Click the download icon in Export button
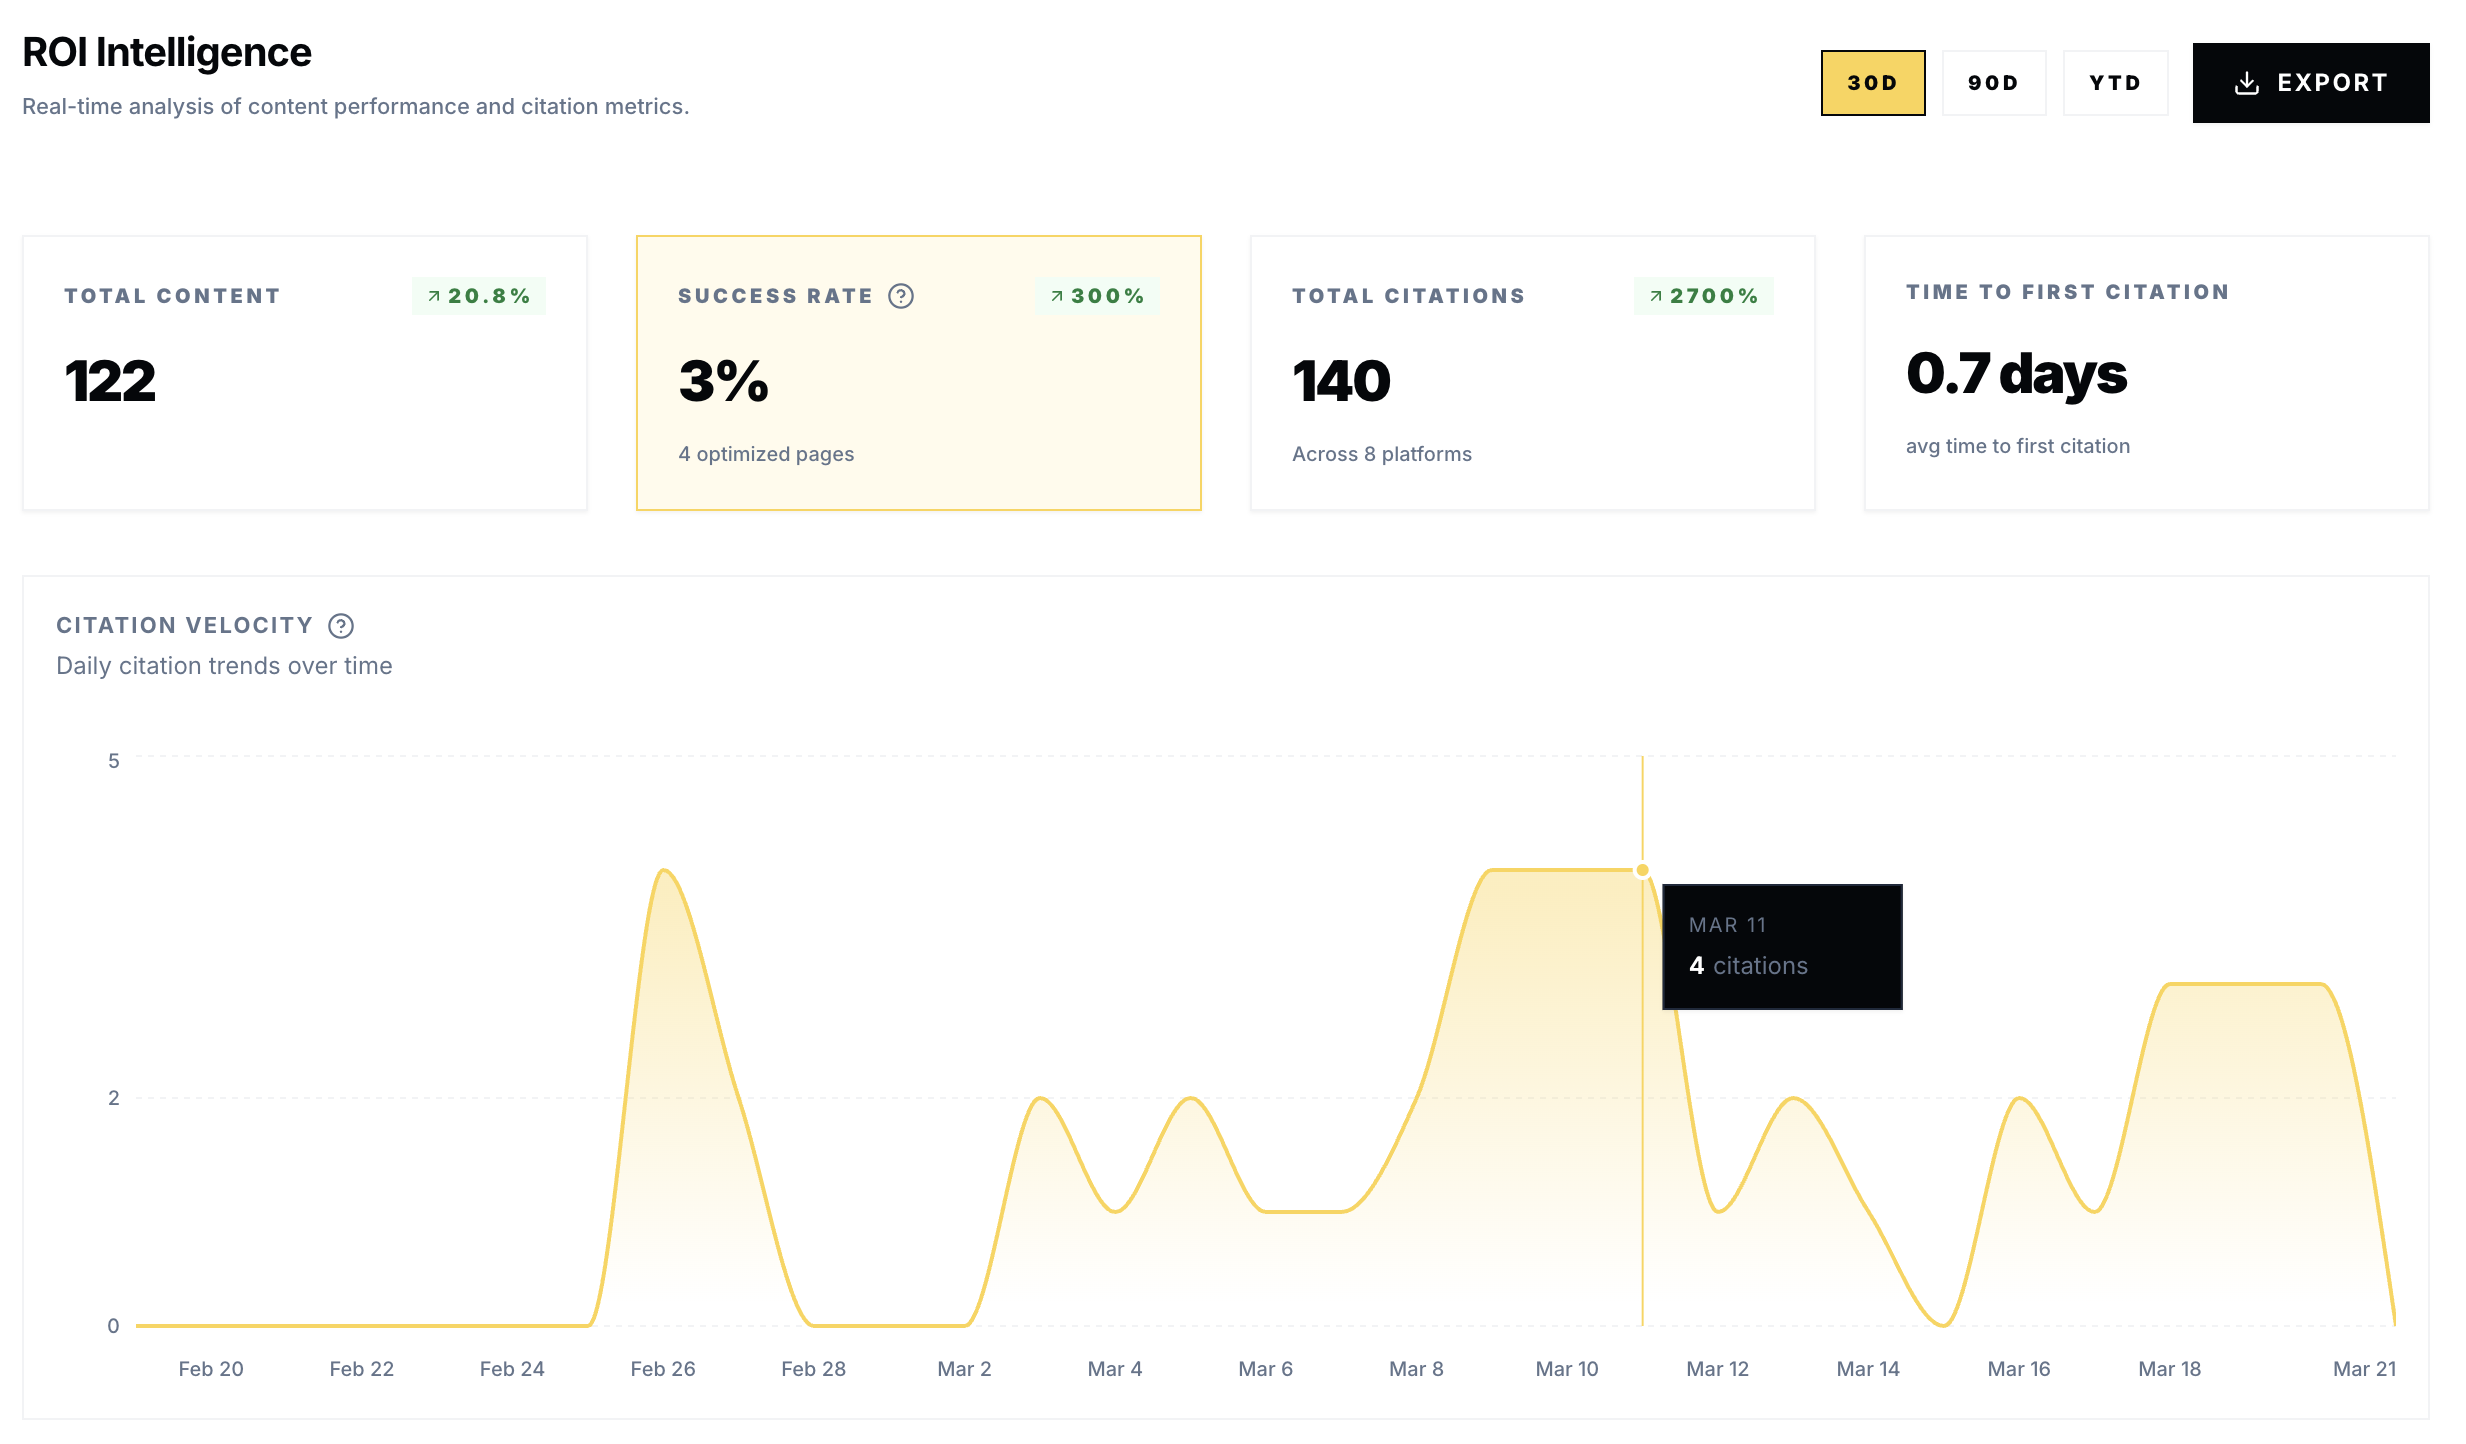 pos(2246,83)
